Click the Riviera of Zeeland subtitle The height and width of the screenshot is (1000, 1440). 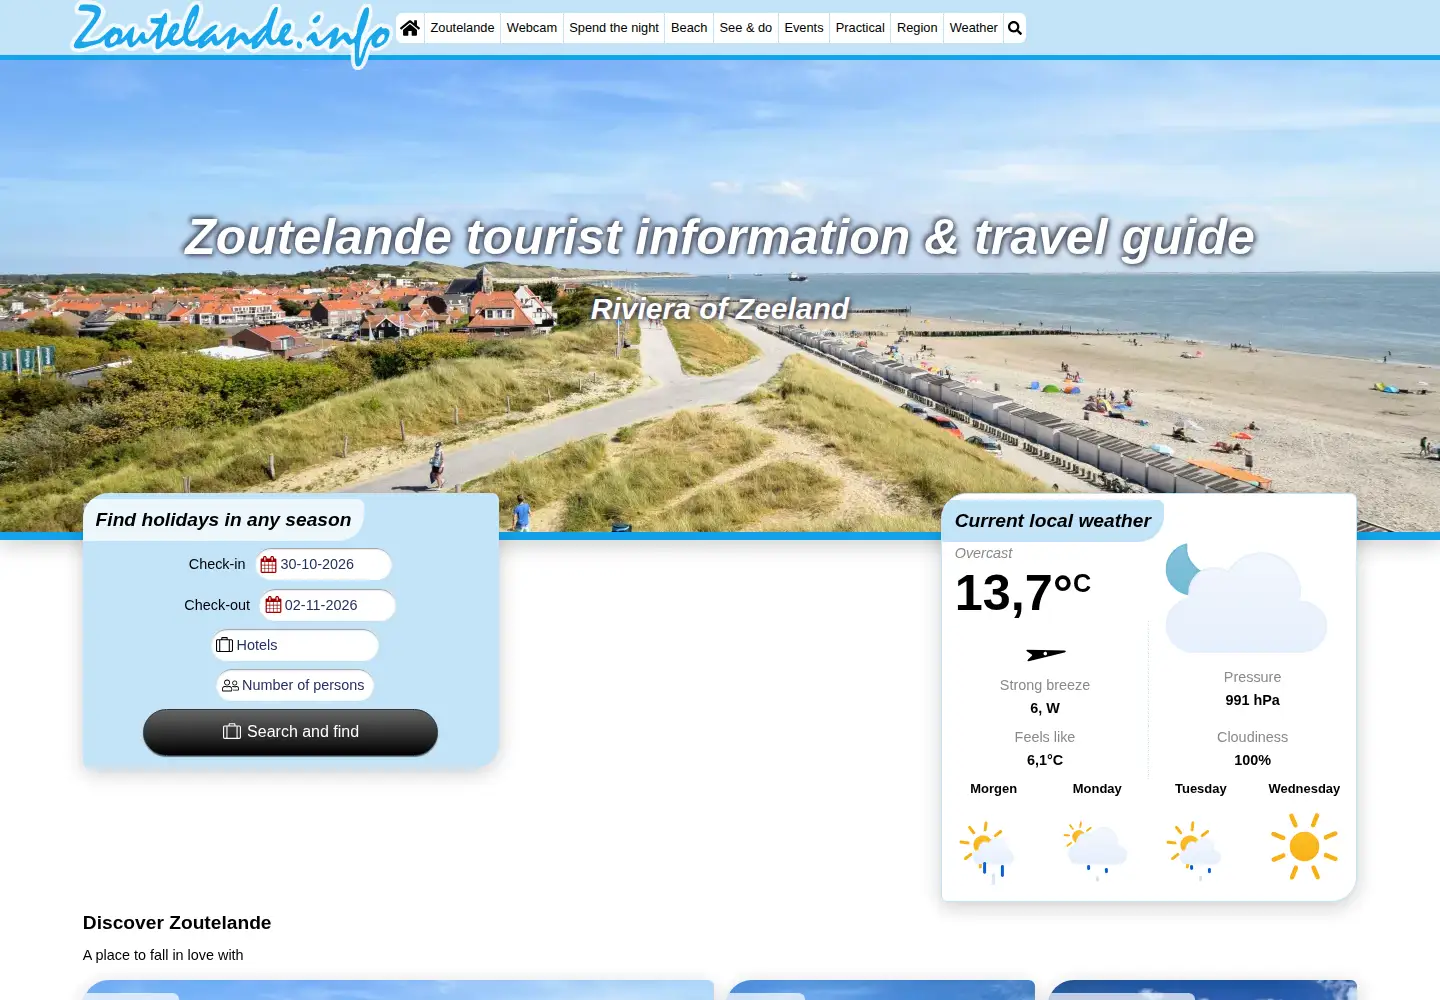tap(720, 309)
